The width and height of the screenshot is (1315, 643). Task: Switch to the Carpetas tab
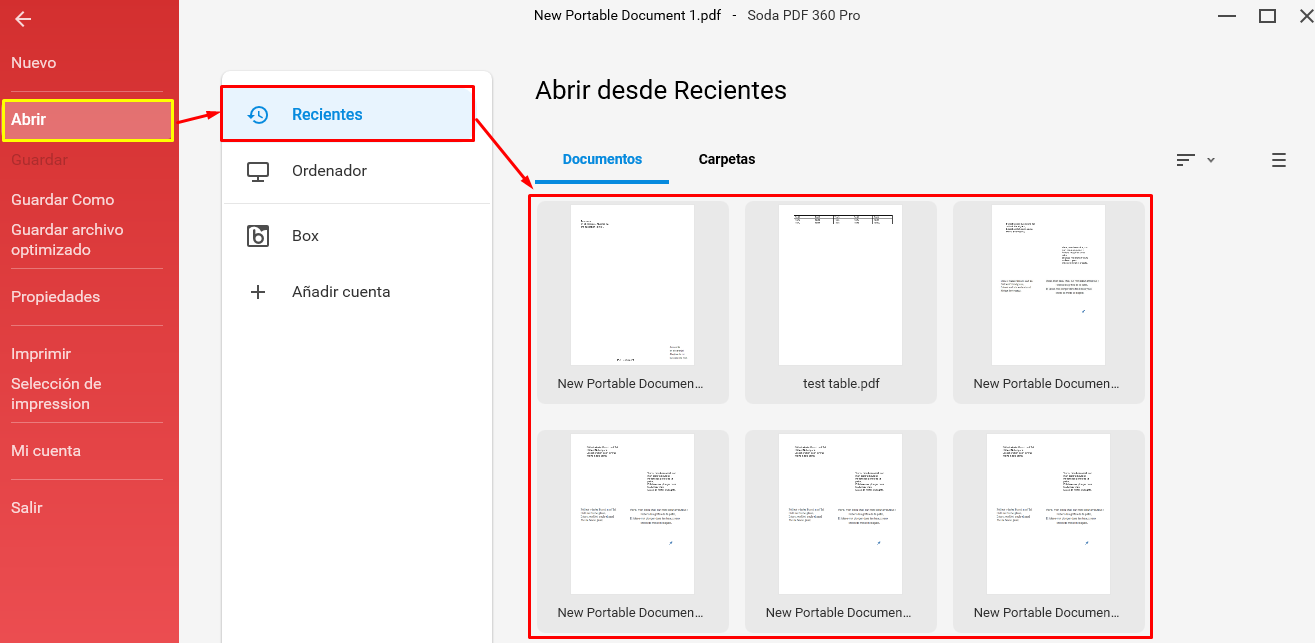coord(727,159)
